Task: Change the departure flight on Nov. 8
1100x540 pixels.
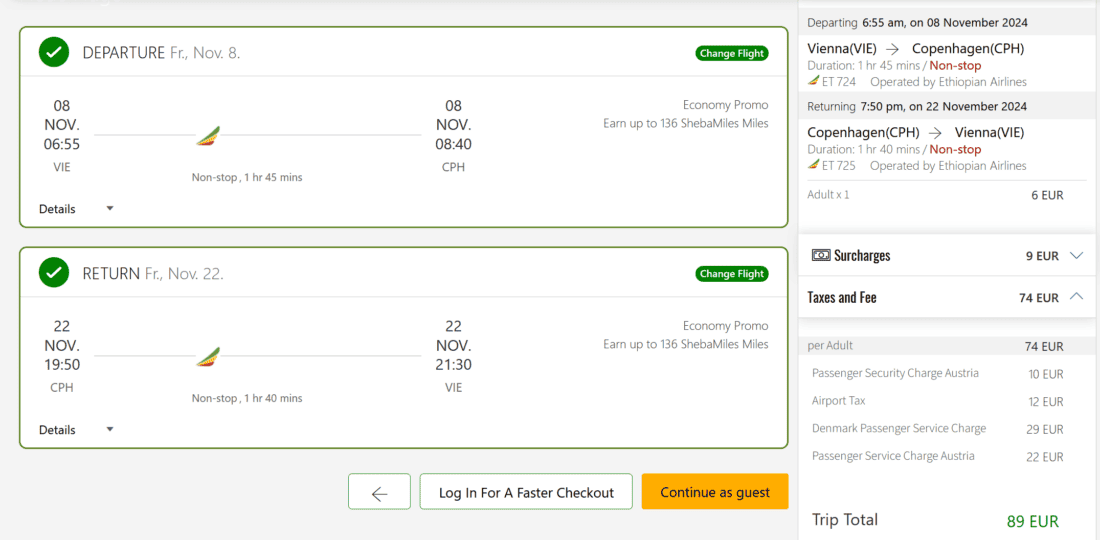Action: (732, 53)
